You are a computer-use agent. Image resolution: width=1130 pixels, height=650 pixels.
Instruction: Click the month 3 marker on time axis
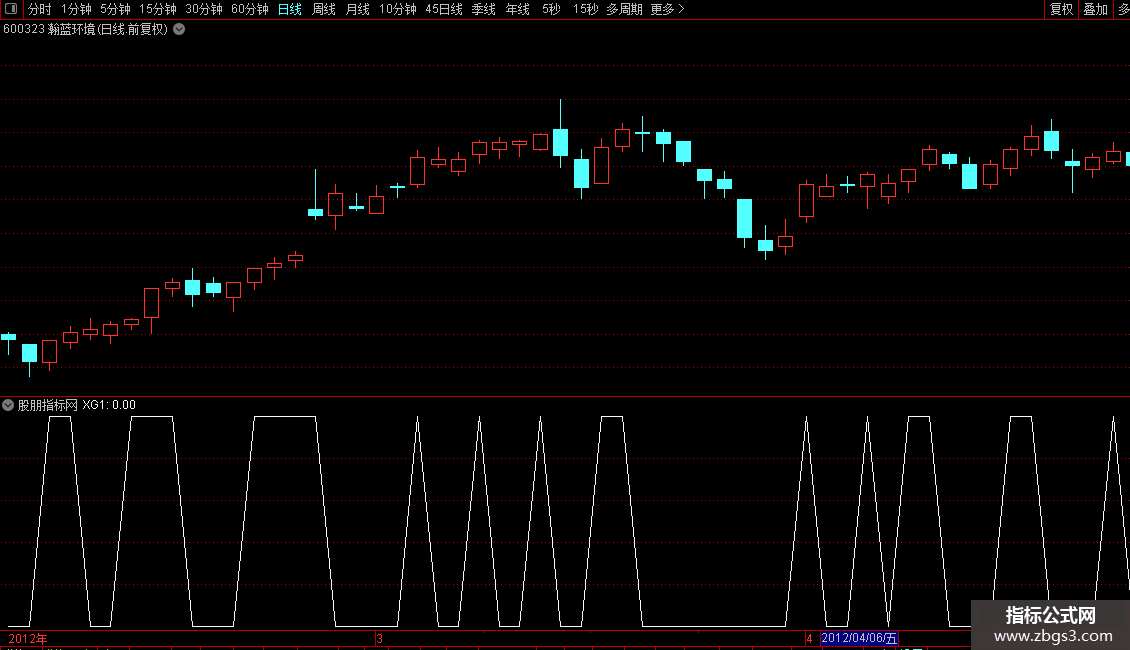point(379,638)
